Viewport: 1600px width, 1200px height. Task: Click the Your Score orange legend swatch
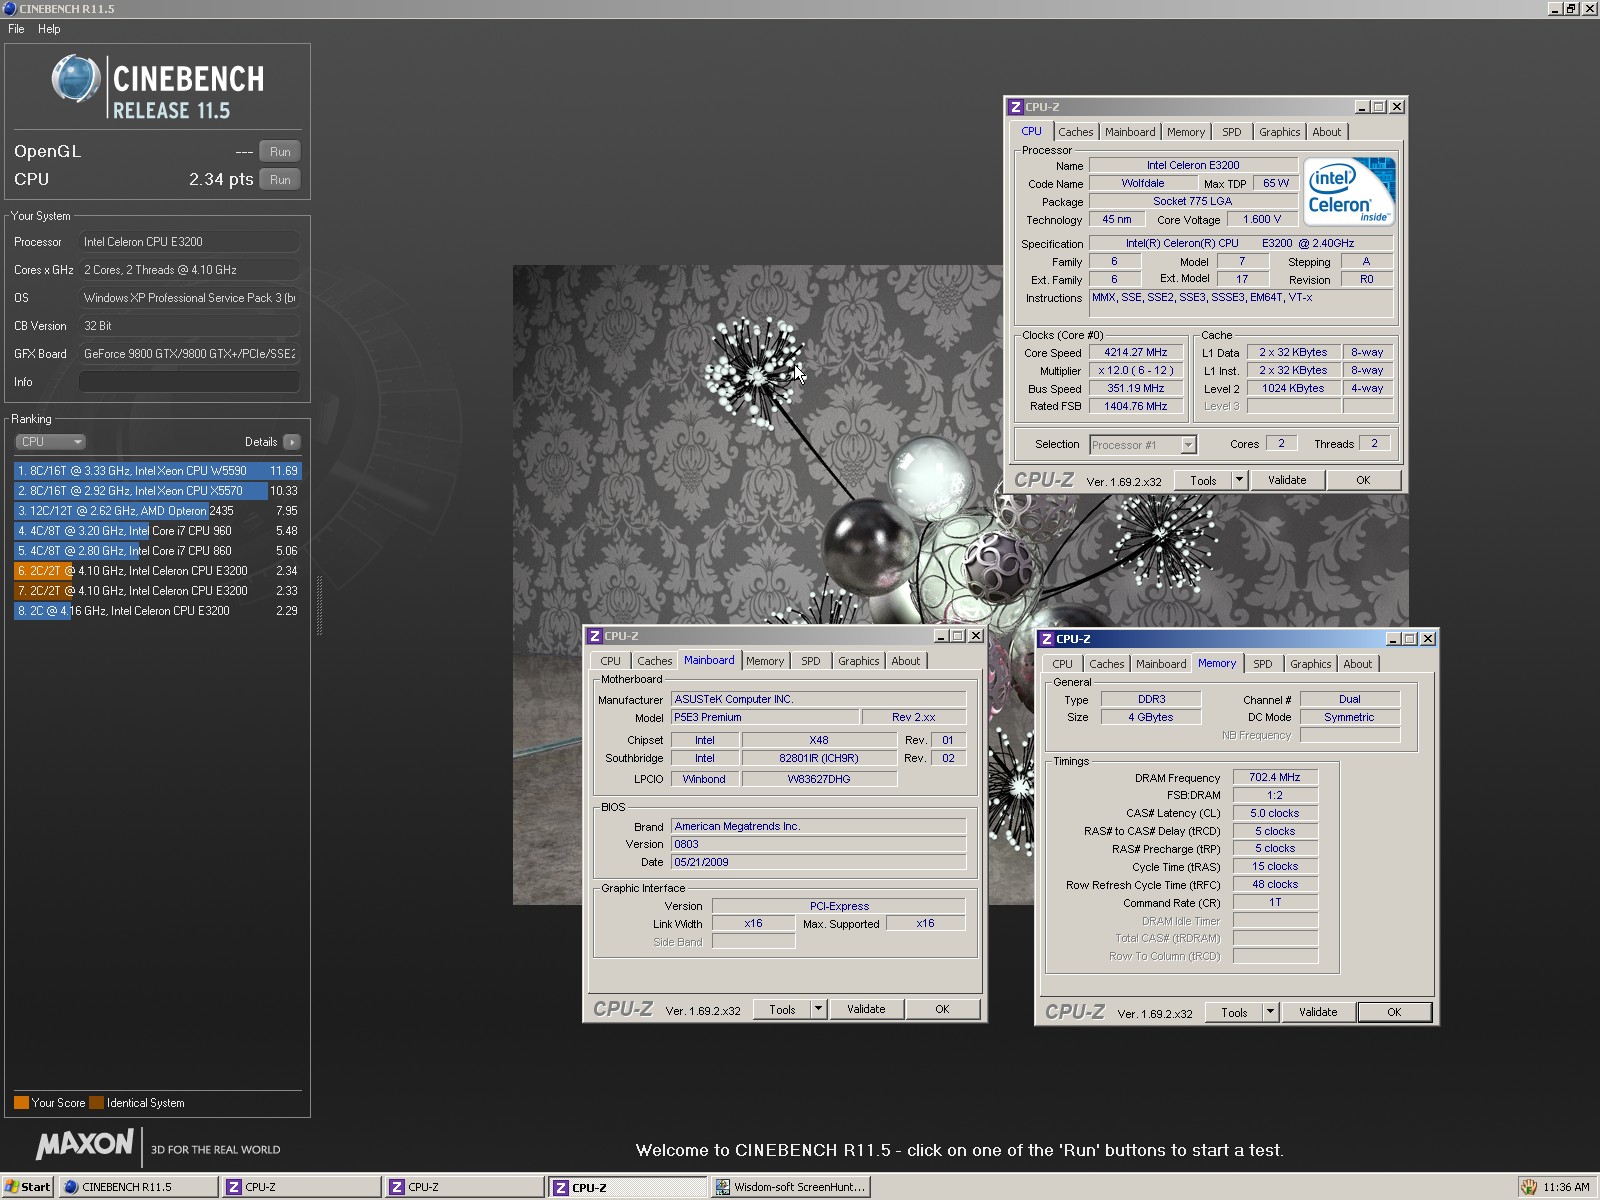pyautogui.click(x=21, y=1103)
